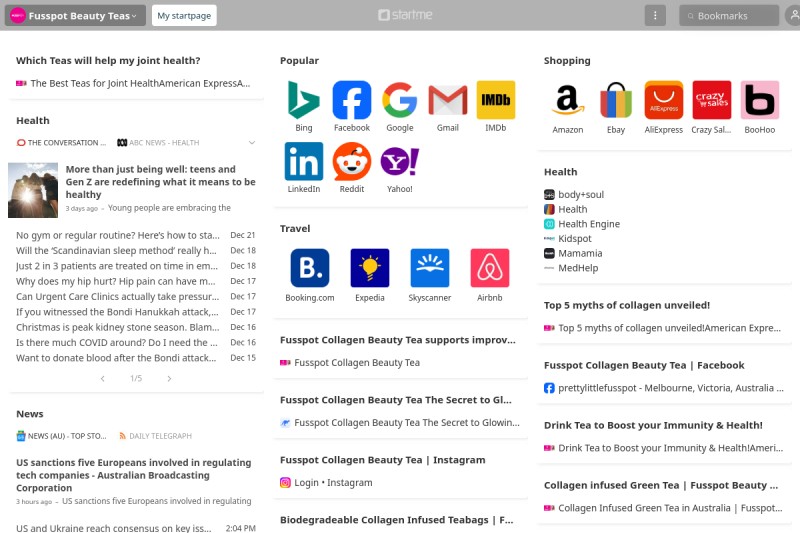Open the Facebook bookmark icon
Viewport: 800px width, 533px height.
point(352,100)
